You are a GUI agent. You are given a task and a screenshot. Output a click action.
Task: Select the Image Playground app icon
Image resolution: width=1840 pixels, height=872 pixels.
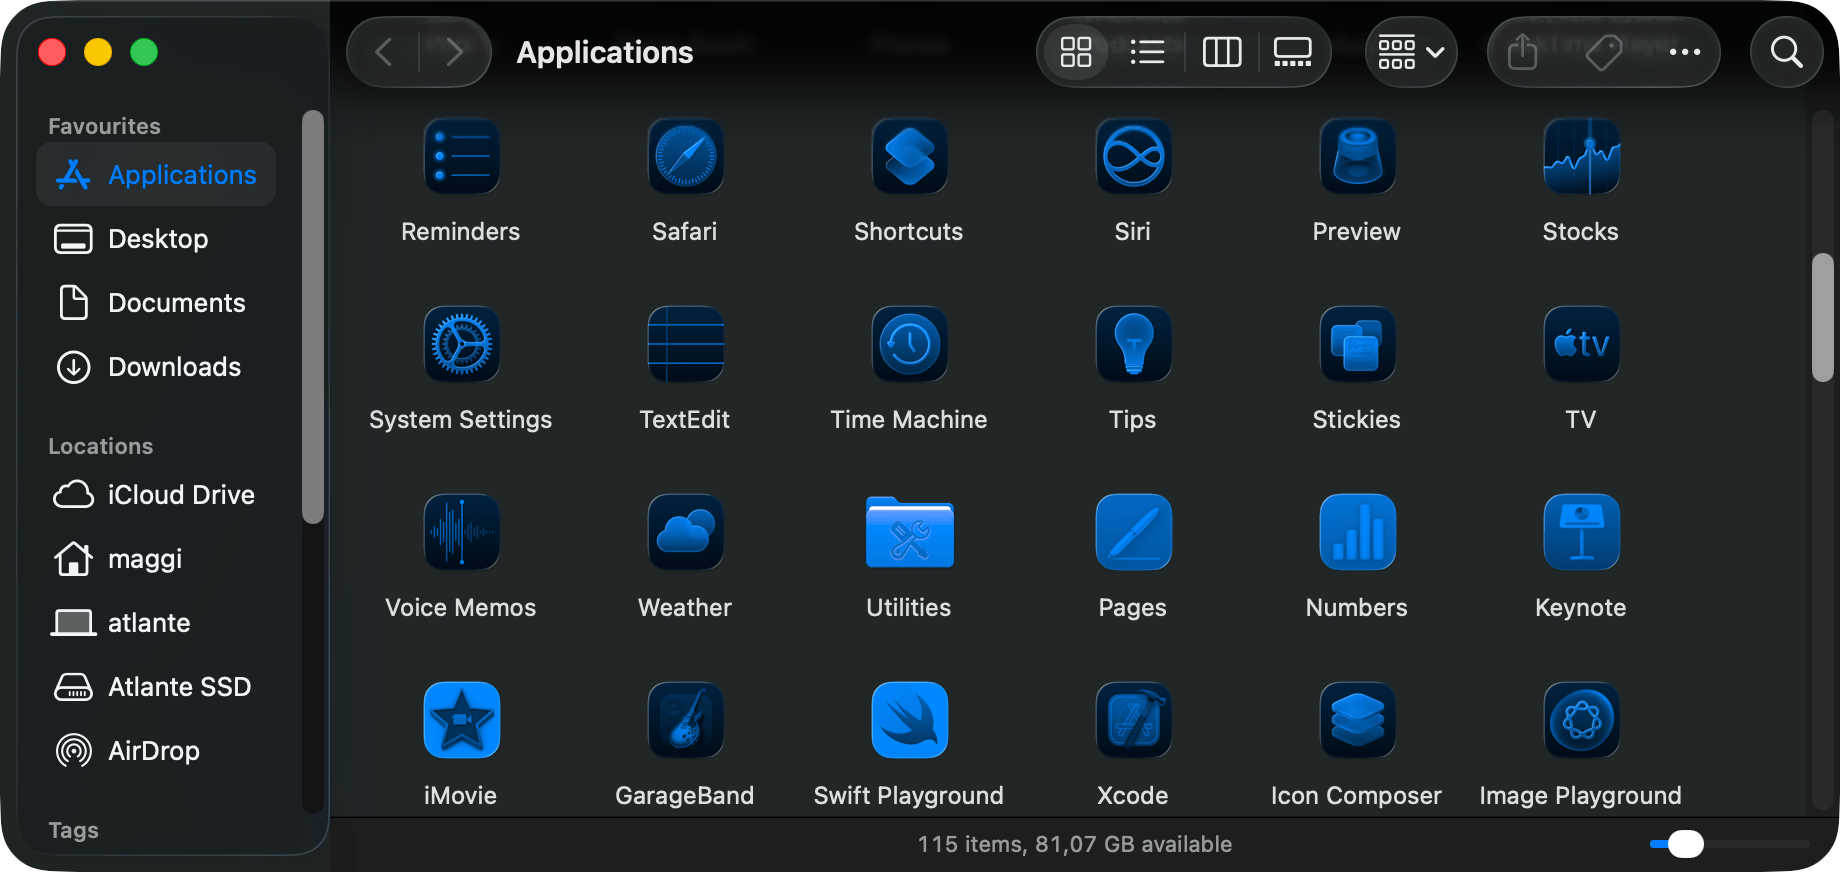pyautogui.click(x=1581, y=720)
